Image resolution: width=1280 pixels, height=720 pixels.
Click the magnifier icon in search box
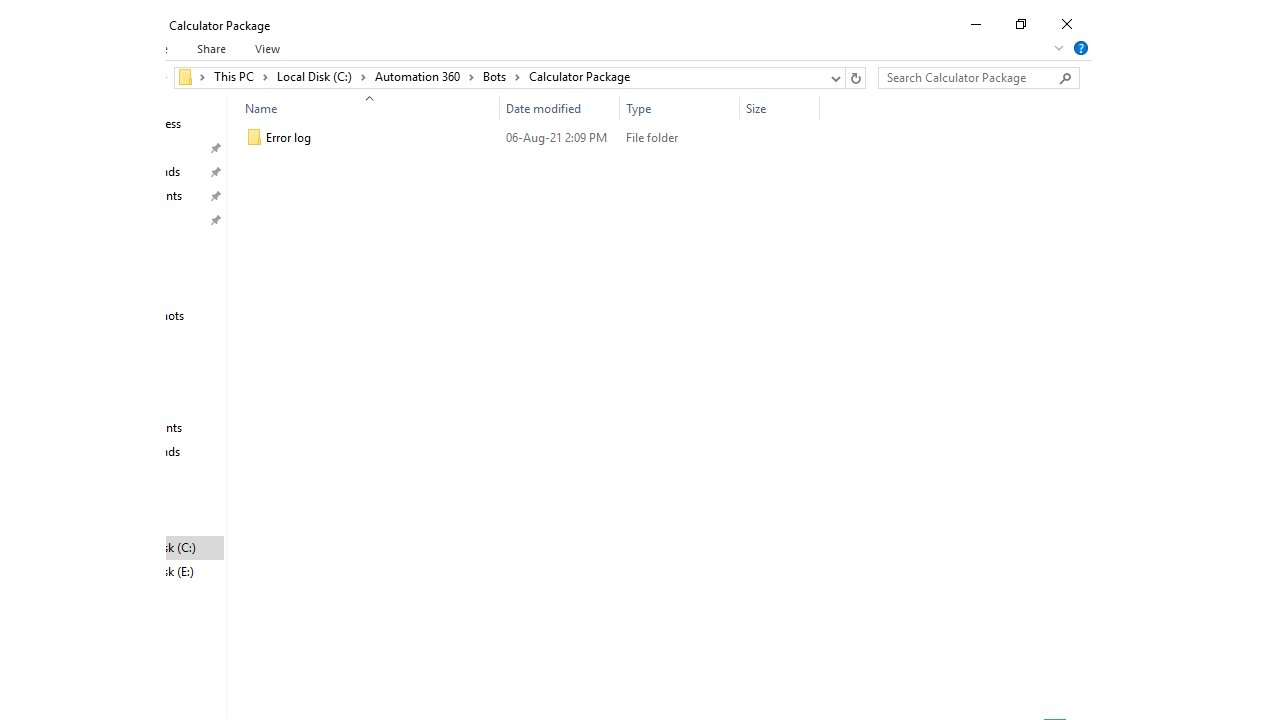[1066, 78]
